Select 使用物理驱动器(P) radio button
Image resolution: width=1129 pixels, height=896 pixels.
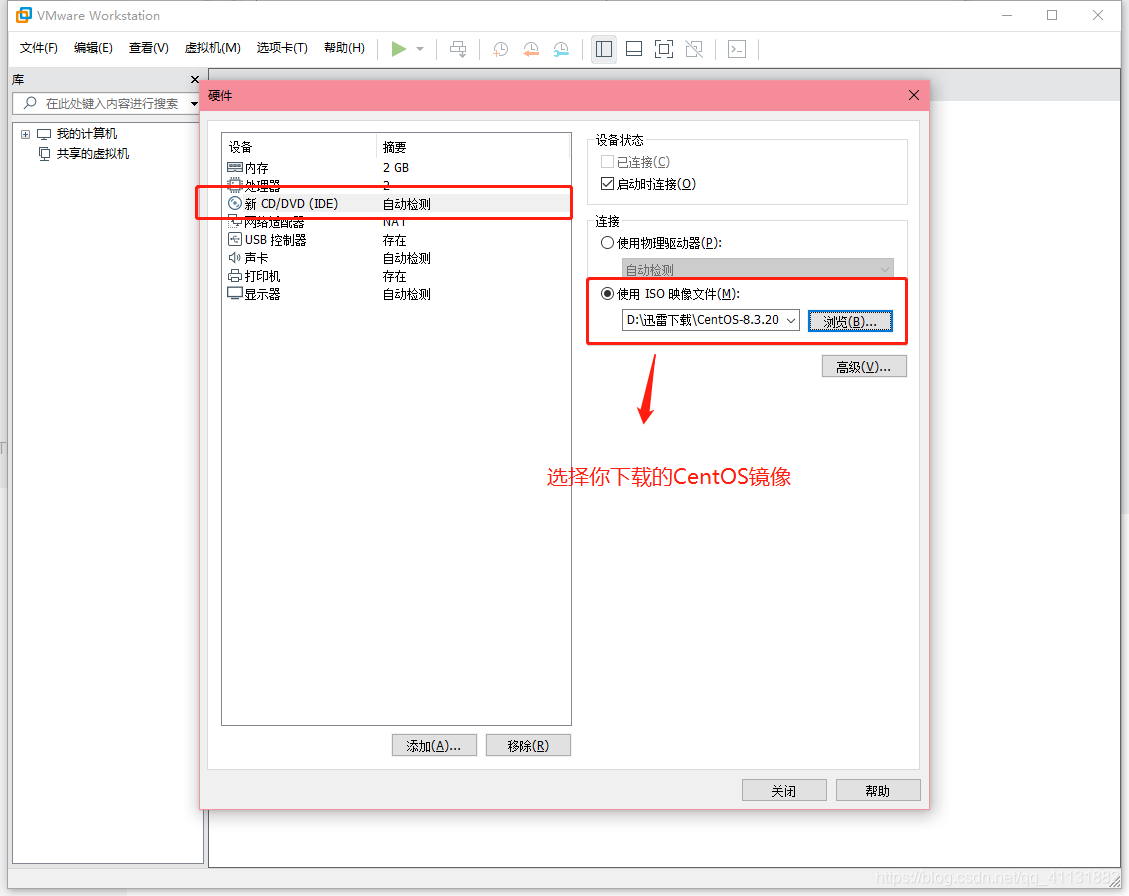click(x=607, y=243)
